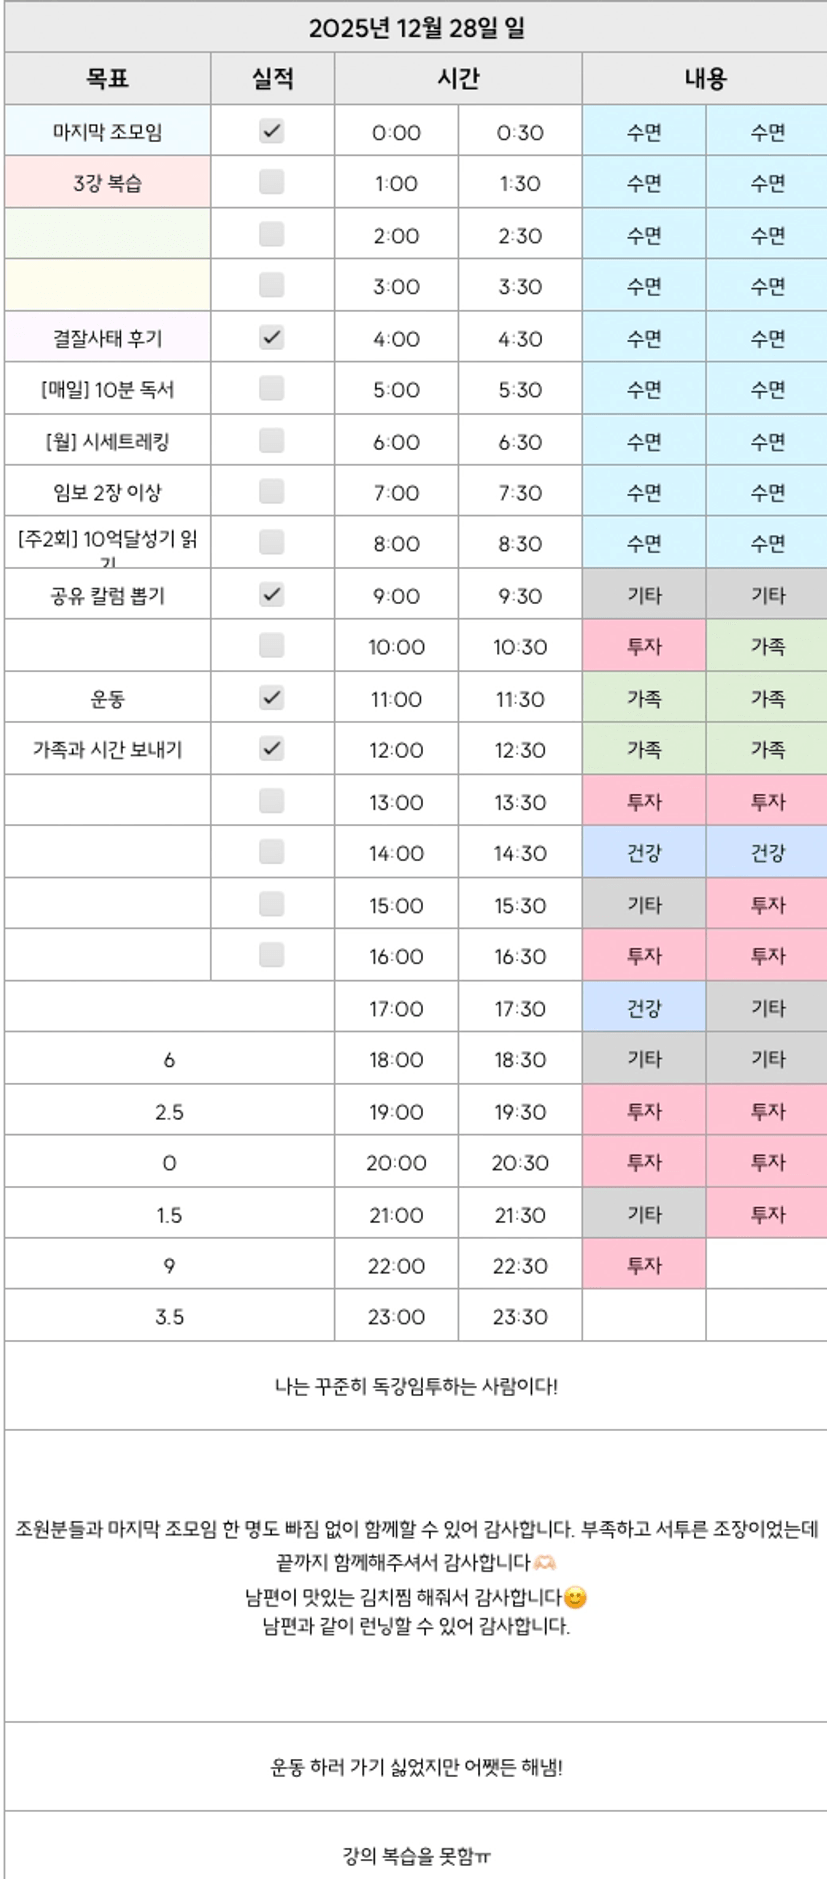
Task: Open the 가족 category cell for 10:30
Action: click(767, 646)
